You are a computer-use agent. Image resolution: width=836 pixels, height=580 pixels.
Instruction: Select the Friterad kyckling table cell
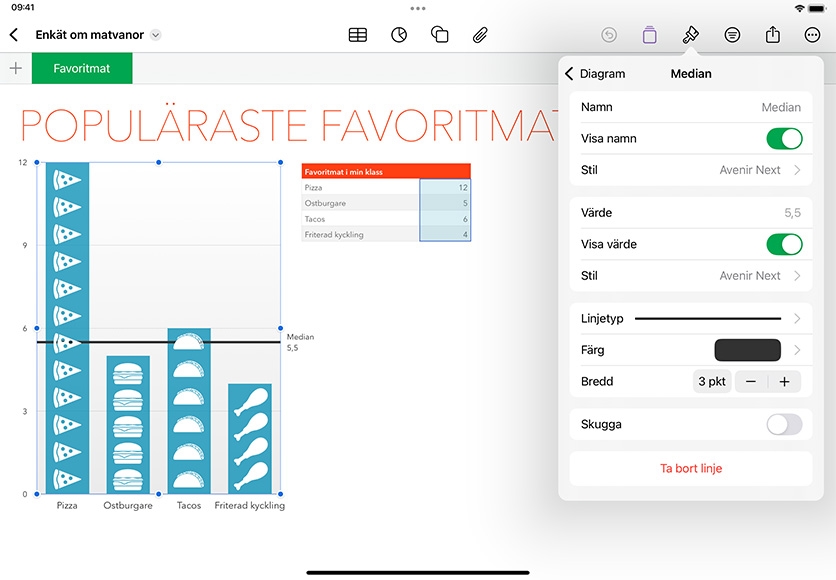pyautogui.click(x=360, y=235)
